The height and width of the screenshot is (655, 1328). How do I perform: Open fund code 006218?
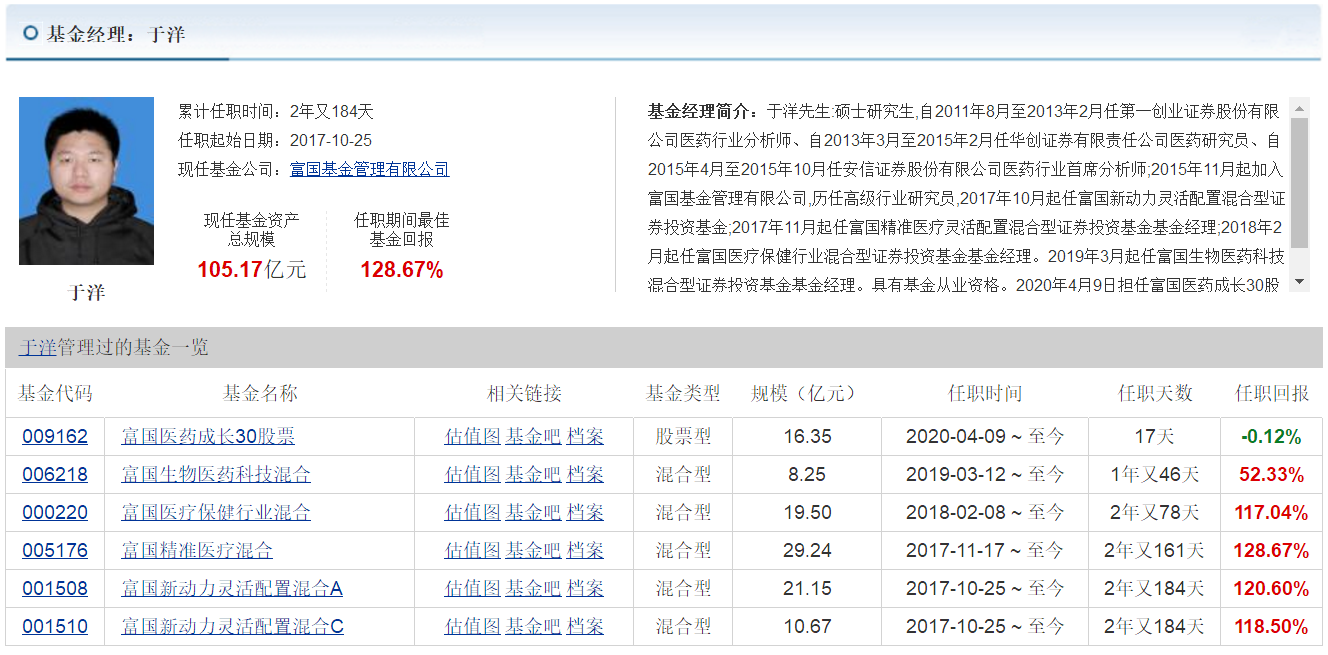(x=55, y=475)
